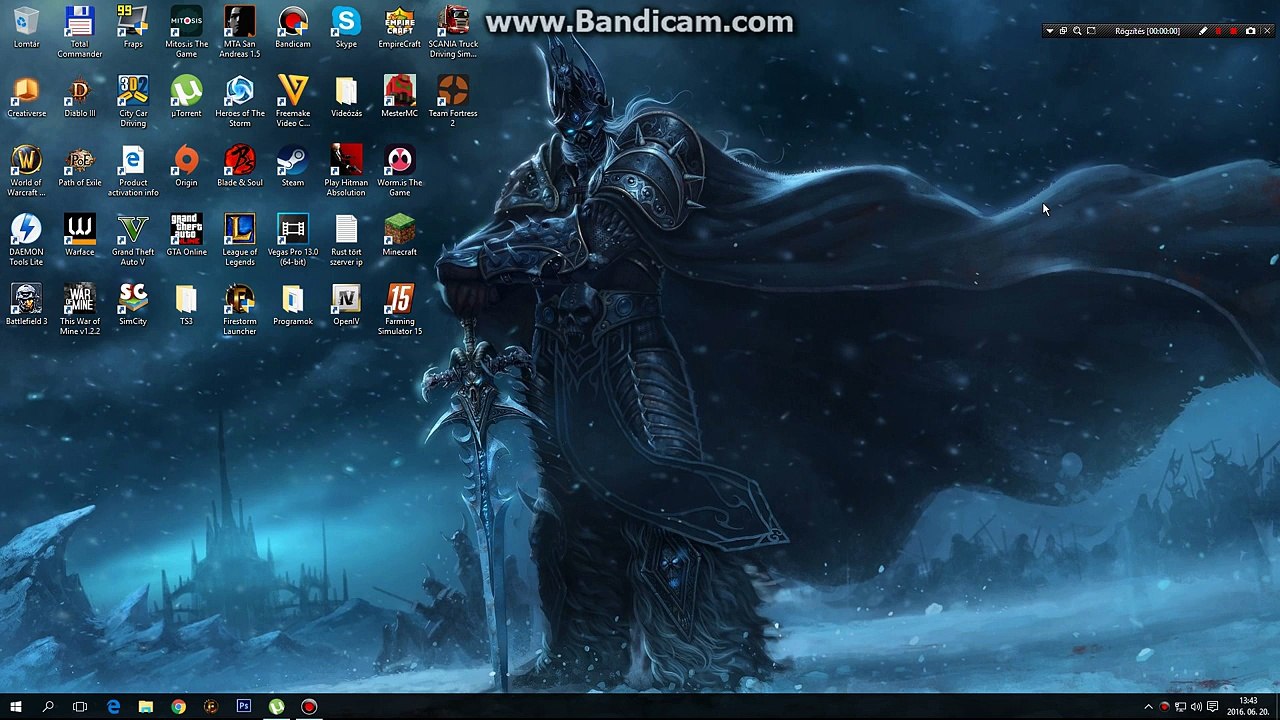1280x720 pixels.
Task: Select the Rust tört szerver ip file
Action: (346, 240)
